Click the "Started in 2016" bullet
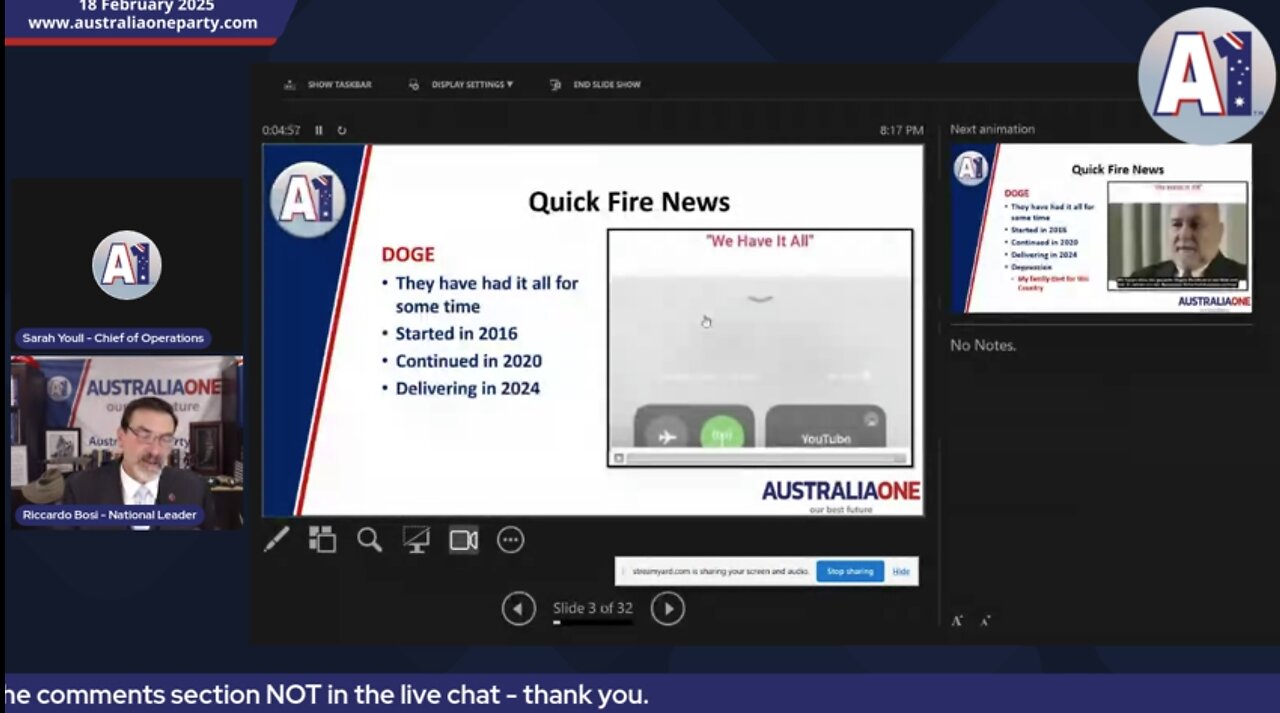 pos(456,333)
